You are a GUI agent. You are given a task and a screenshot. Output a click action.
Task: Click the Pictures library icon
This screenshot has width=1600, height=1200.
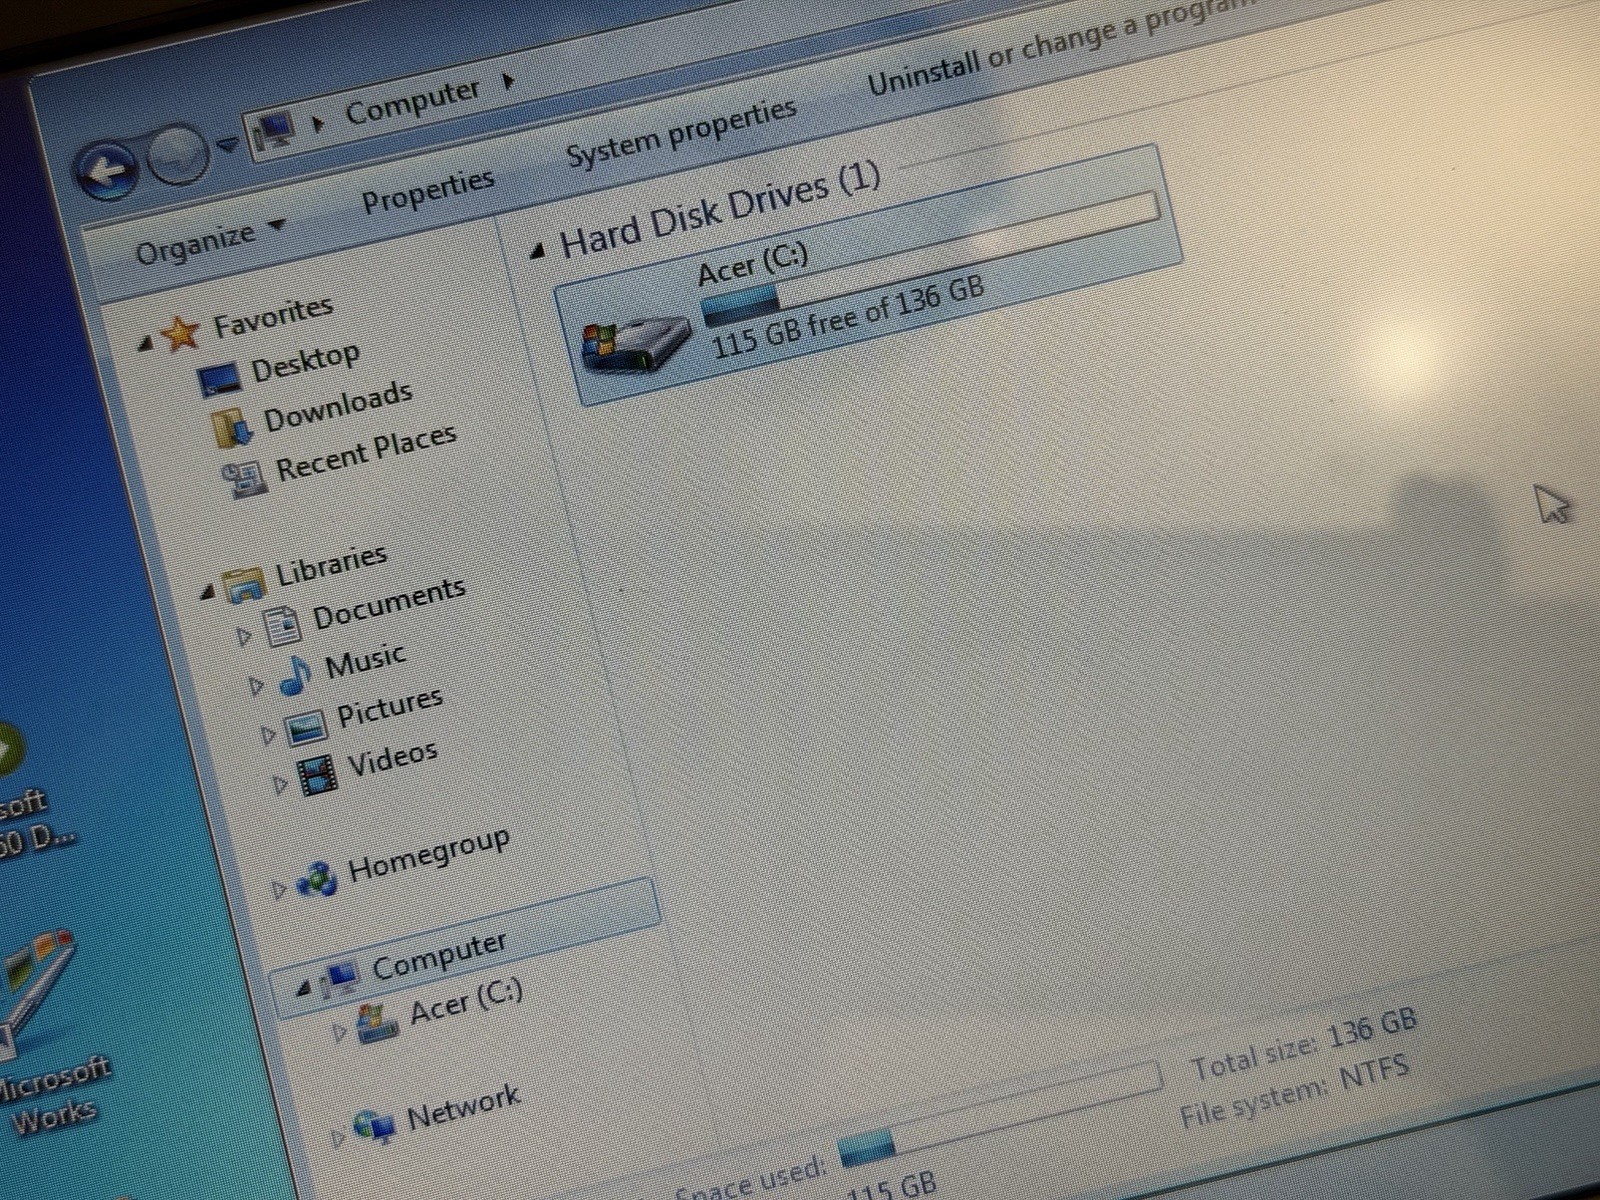306,728
